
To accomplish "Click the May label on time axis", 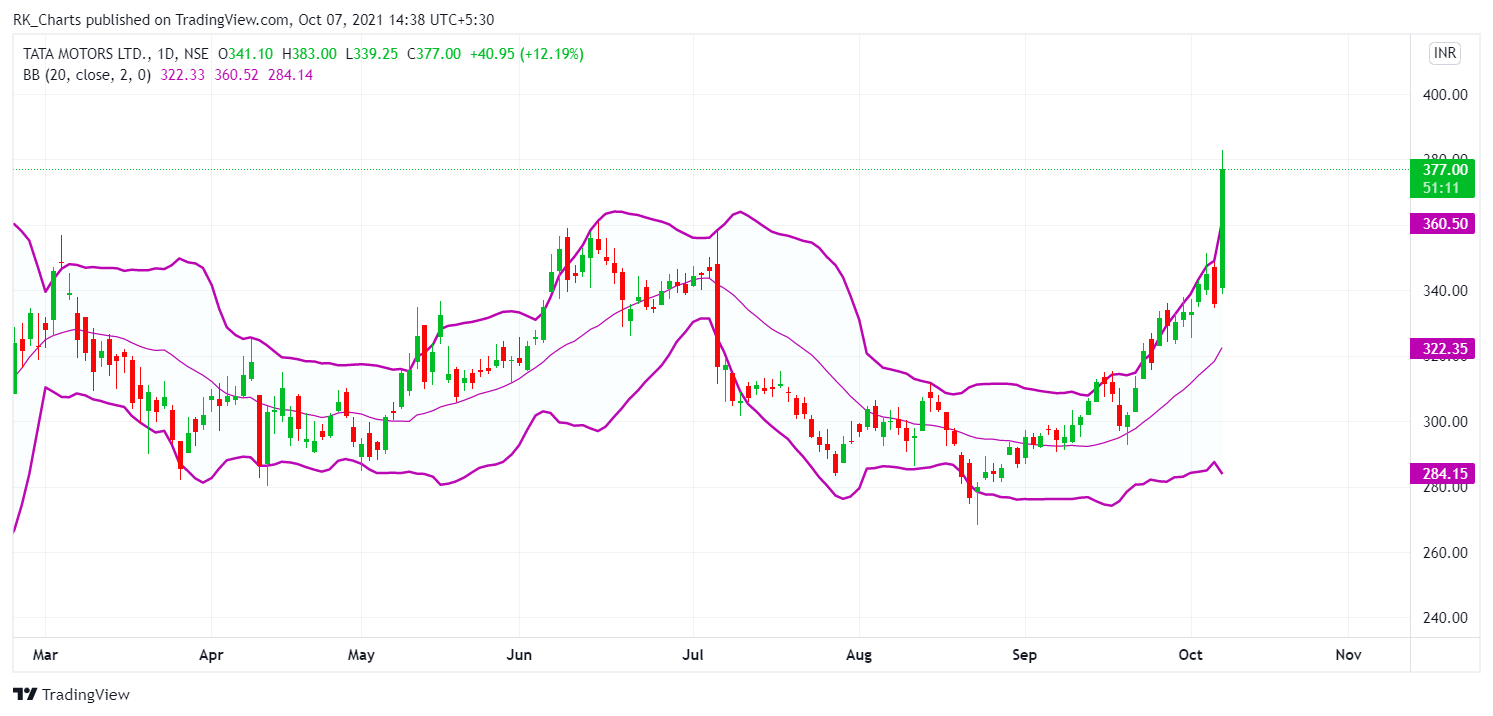I will click(x=361, y=655).
